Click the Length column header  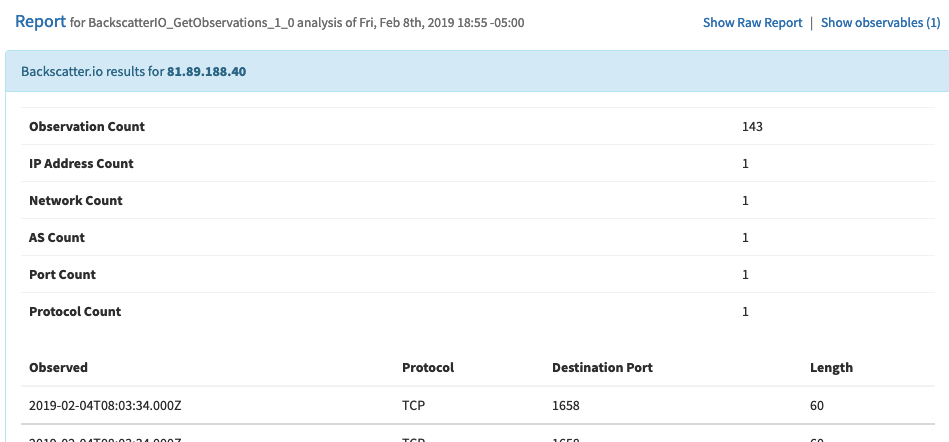pyautogui.click(x=831, y=368)
